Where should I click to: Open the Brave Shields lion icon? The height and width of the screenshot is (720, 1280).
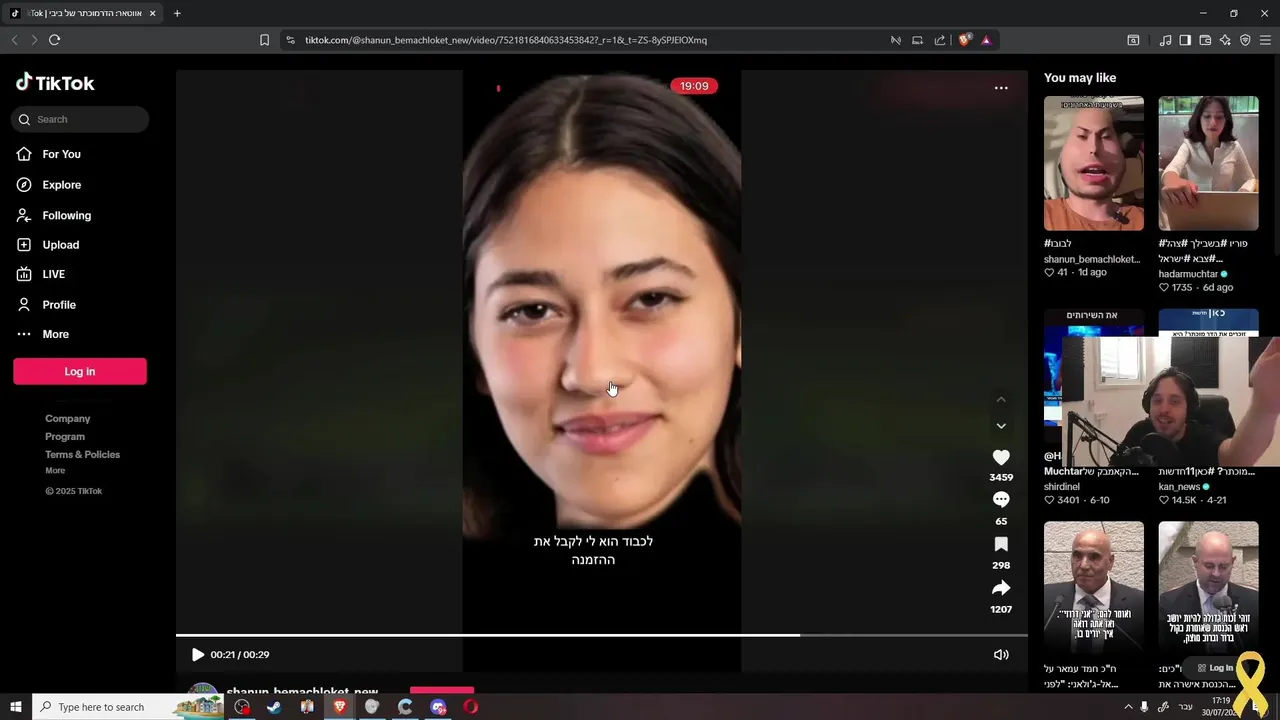964,40
